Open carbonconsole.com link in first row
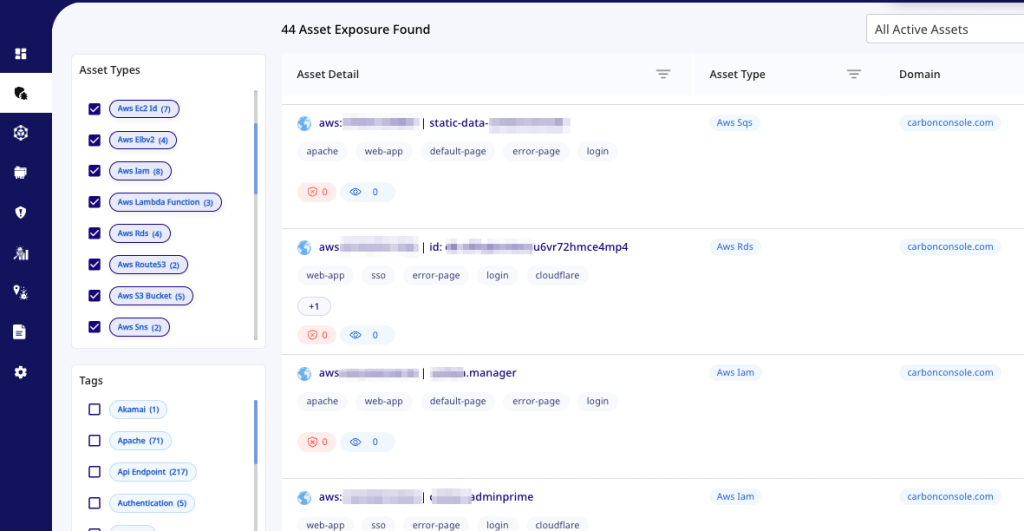The height and width of the screenshot is (531, 1024). click(x=949, y=123)
